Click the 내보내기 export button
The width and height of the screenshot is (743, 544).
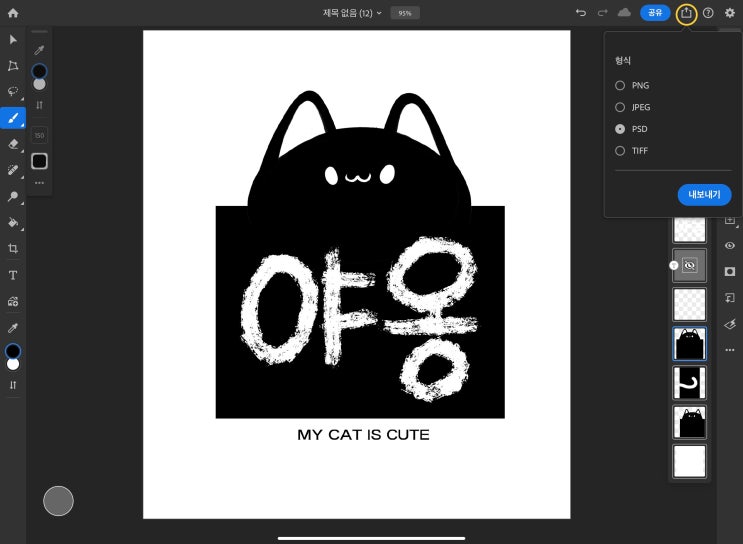704,195
